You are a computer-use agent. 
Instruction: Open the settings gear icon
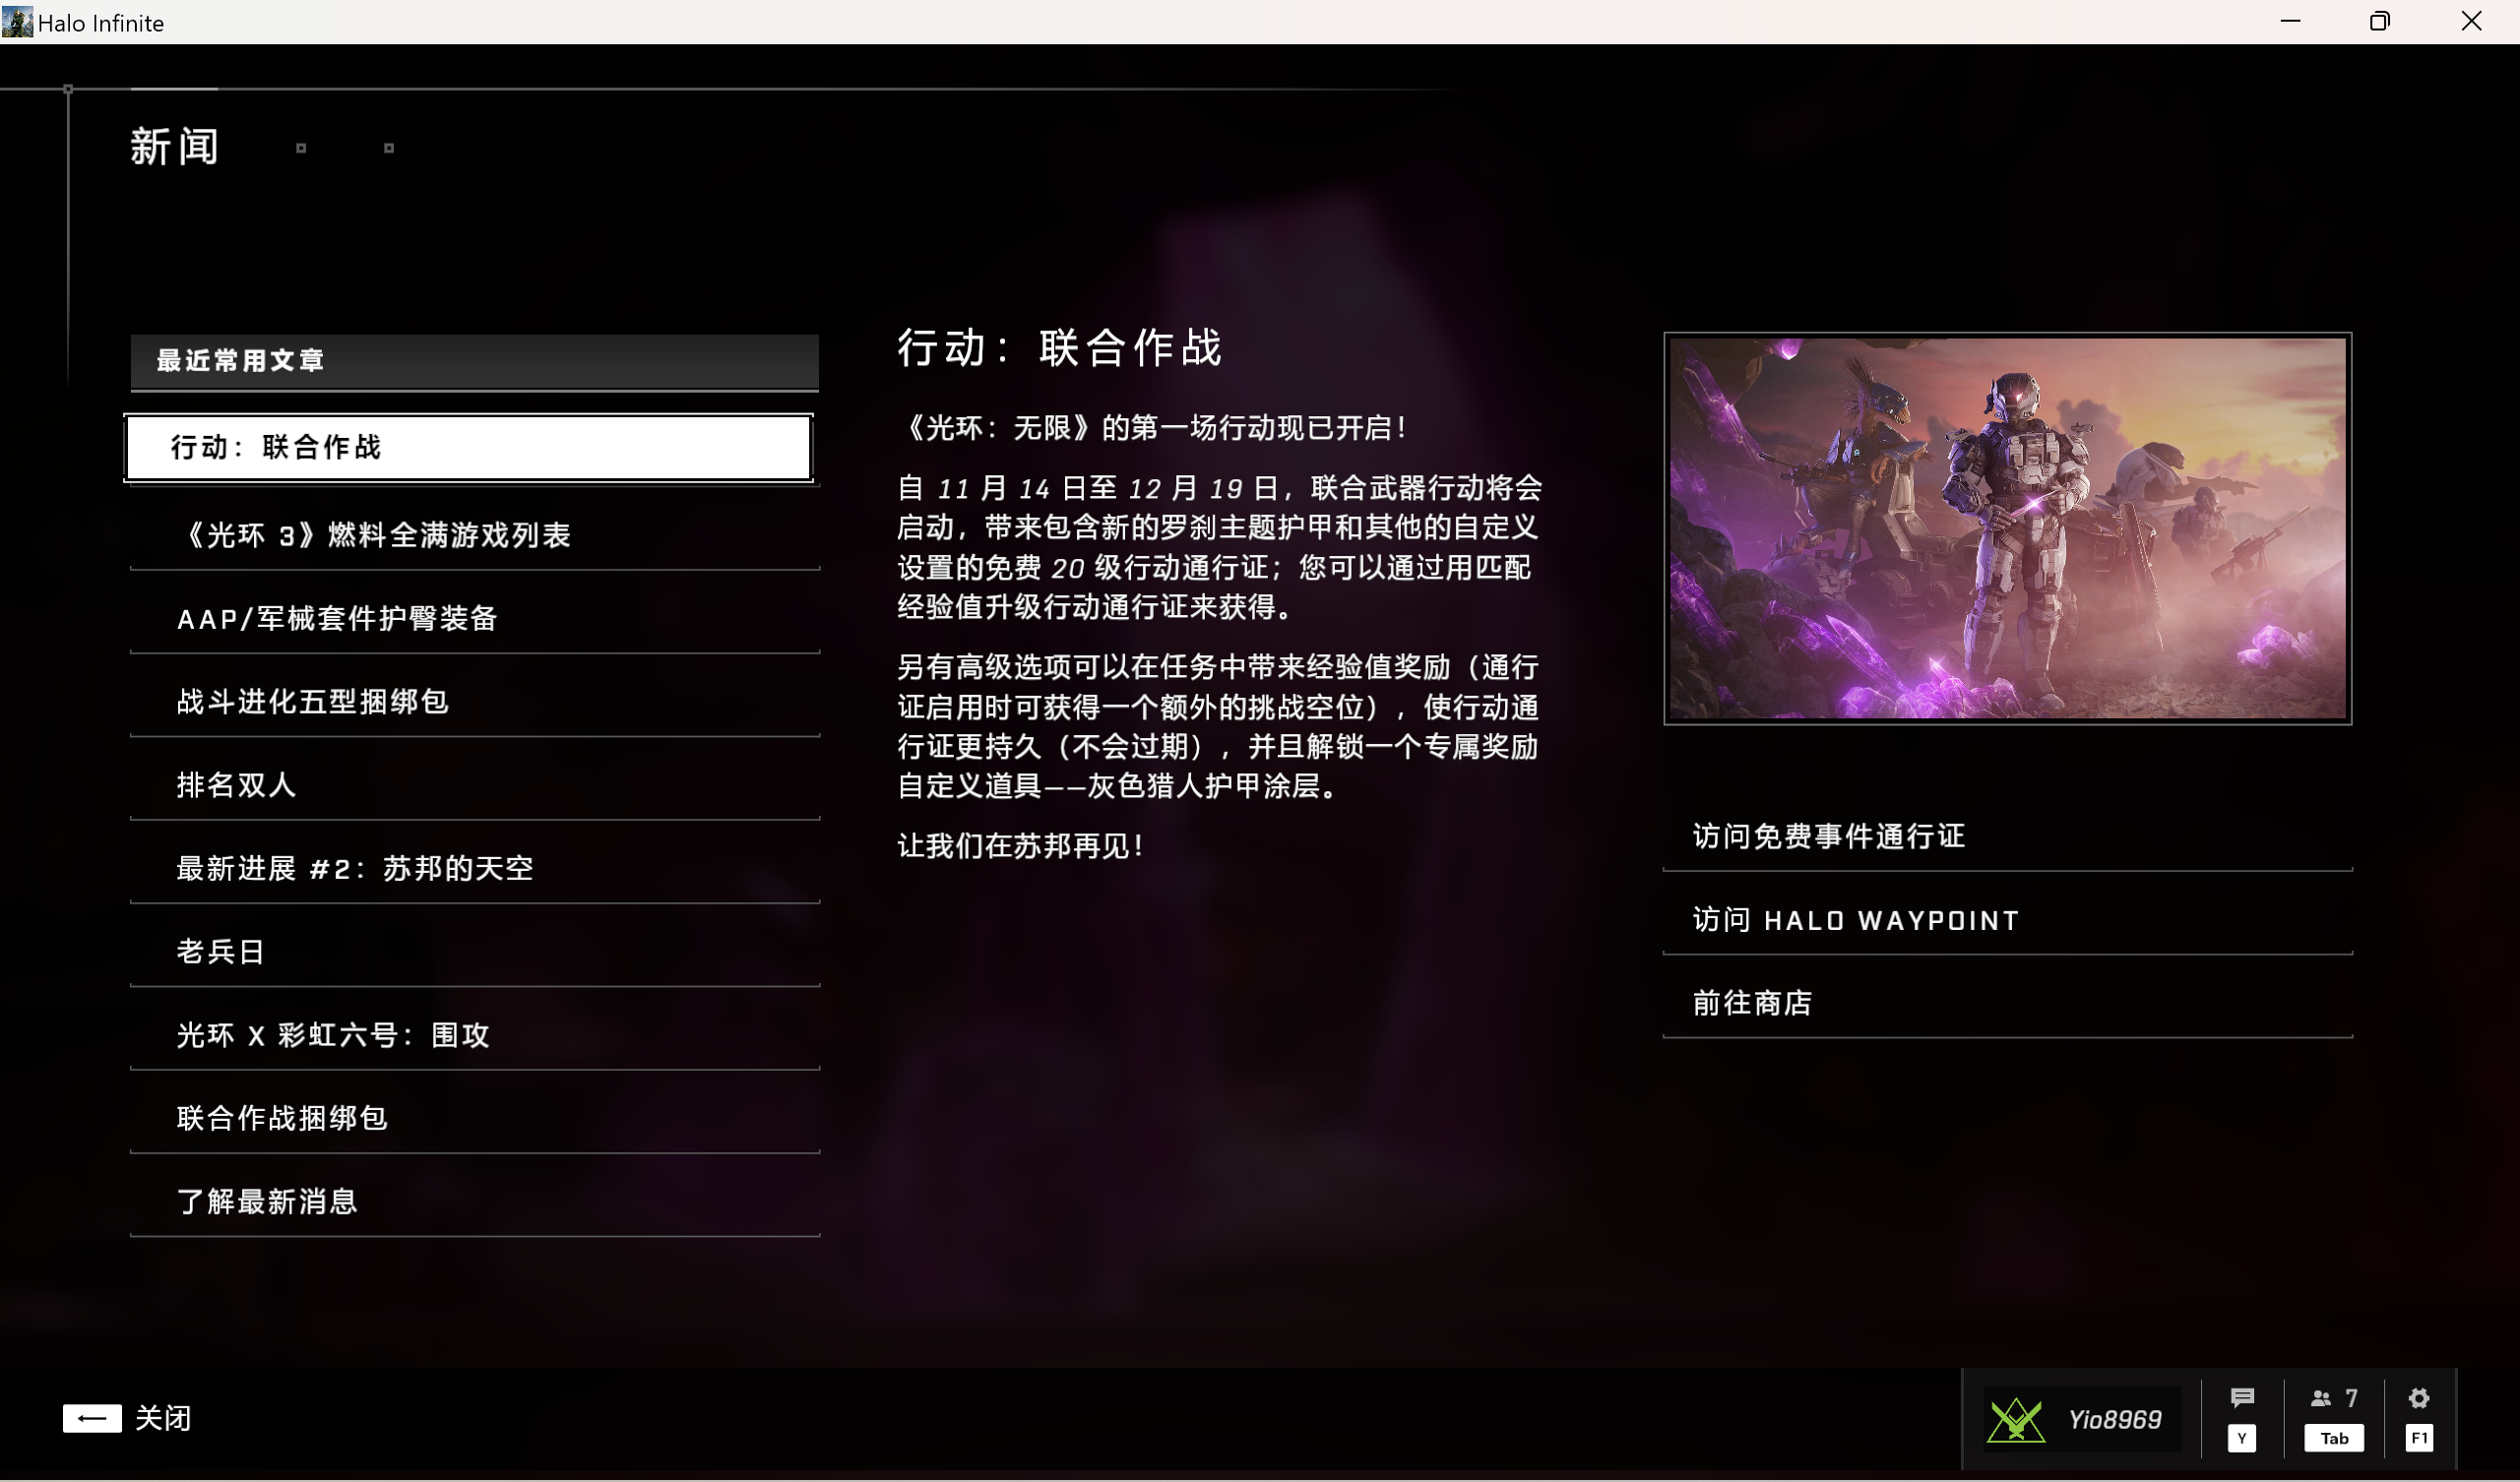(2418, 1398)
